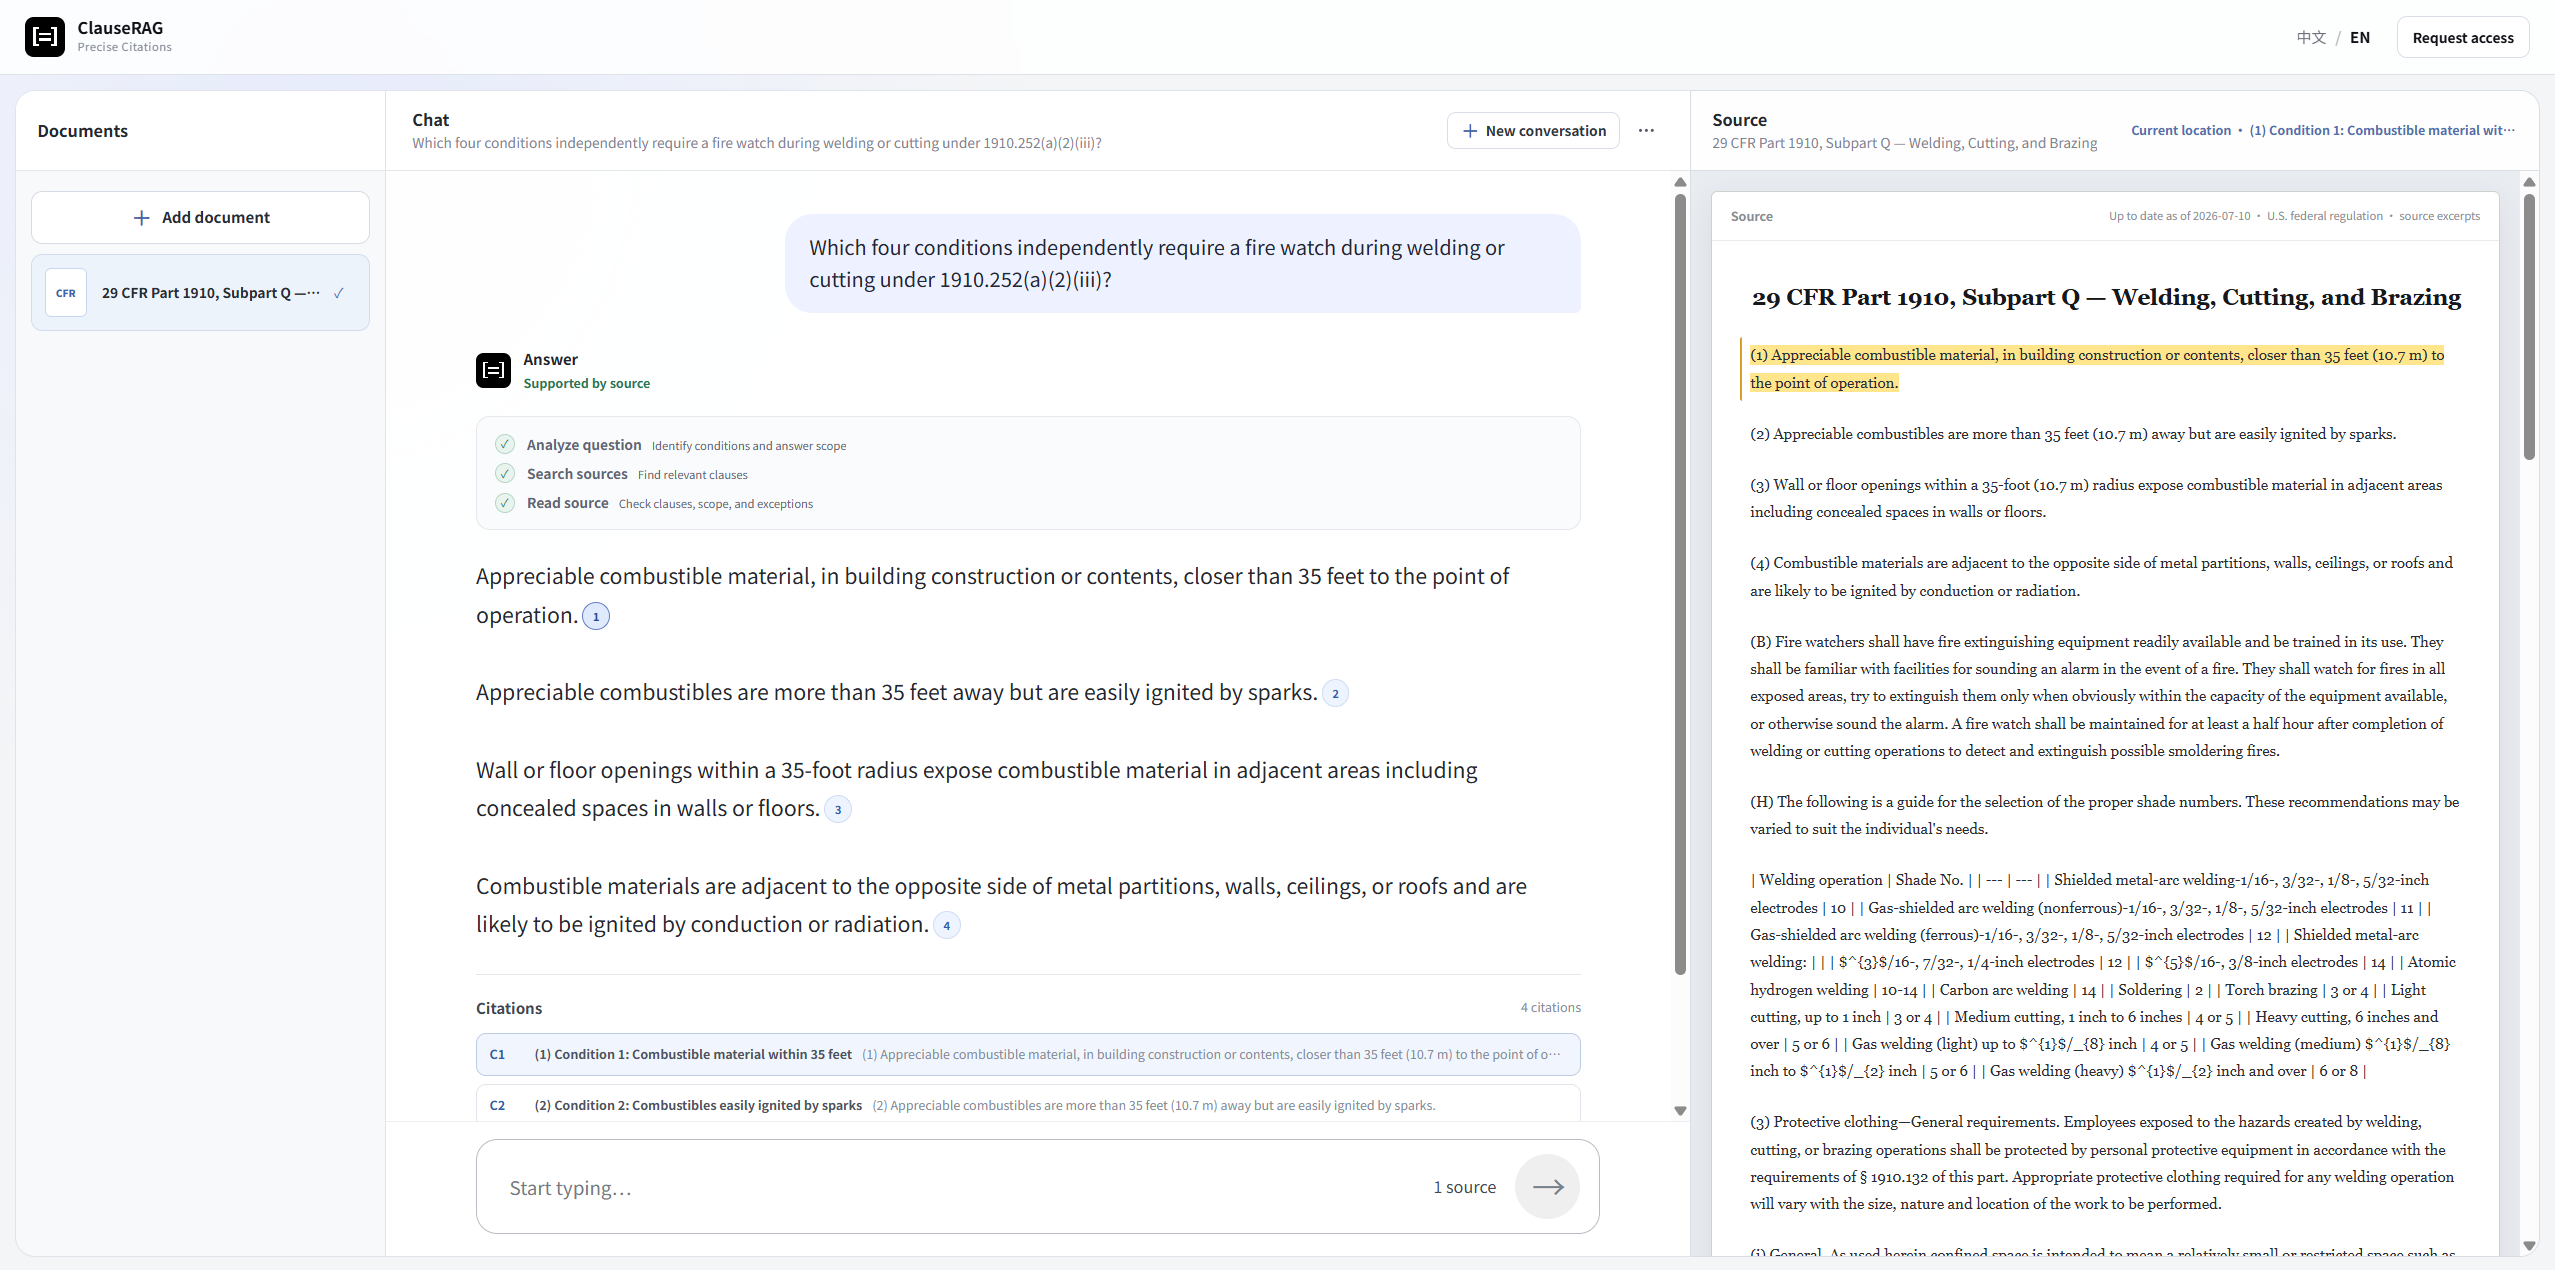Viewport: 2555px width, 1270px height.
Task: Click the user question bubble
Action: click(1182, 263)
